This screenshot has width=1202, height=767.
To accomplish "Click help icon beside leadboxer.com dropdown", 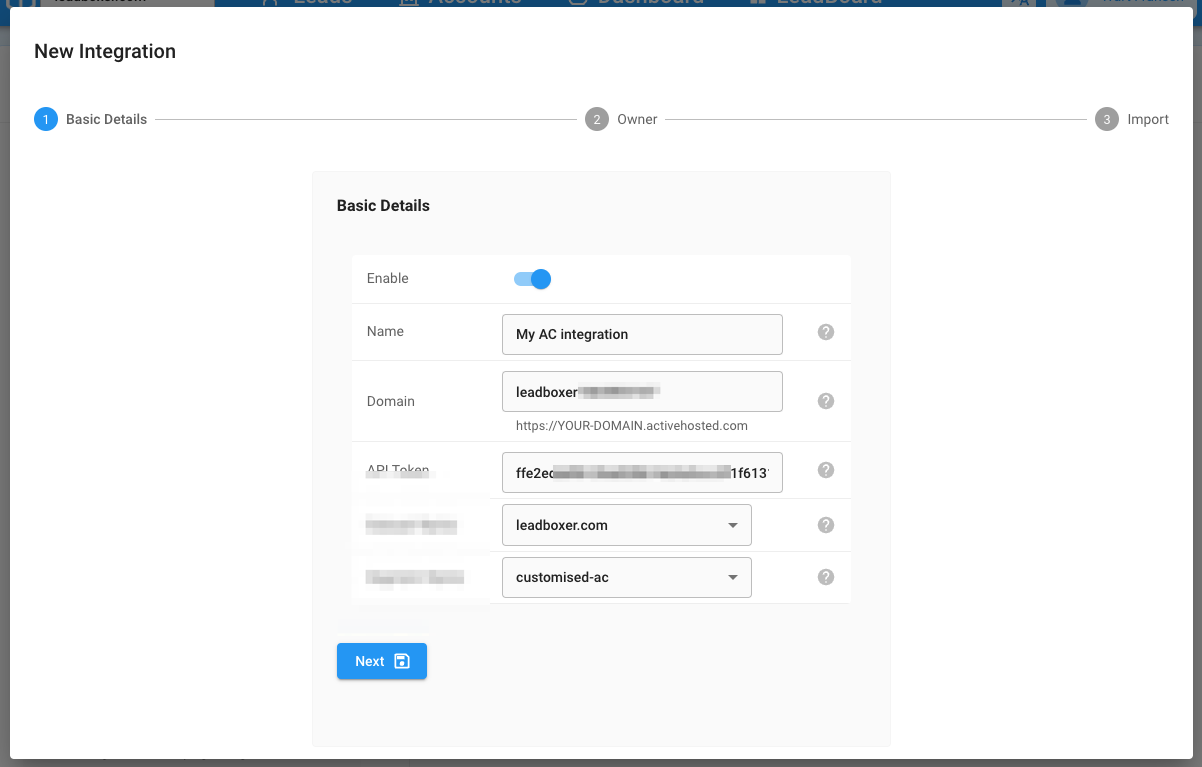I will 826,525.
